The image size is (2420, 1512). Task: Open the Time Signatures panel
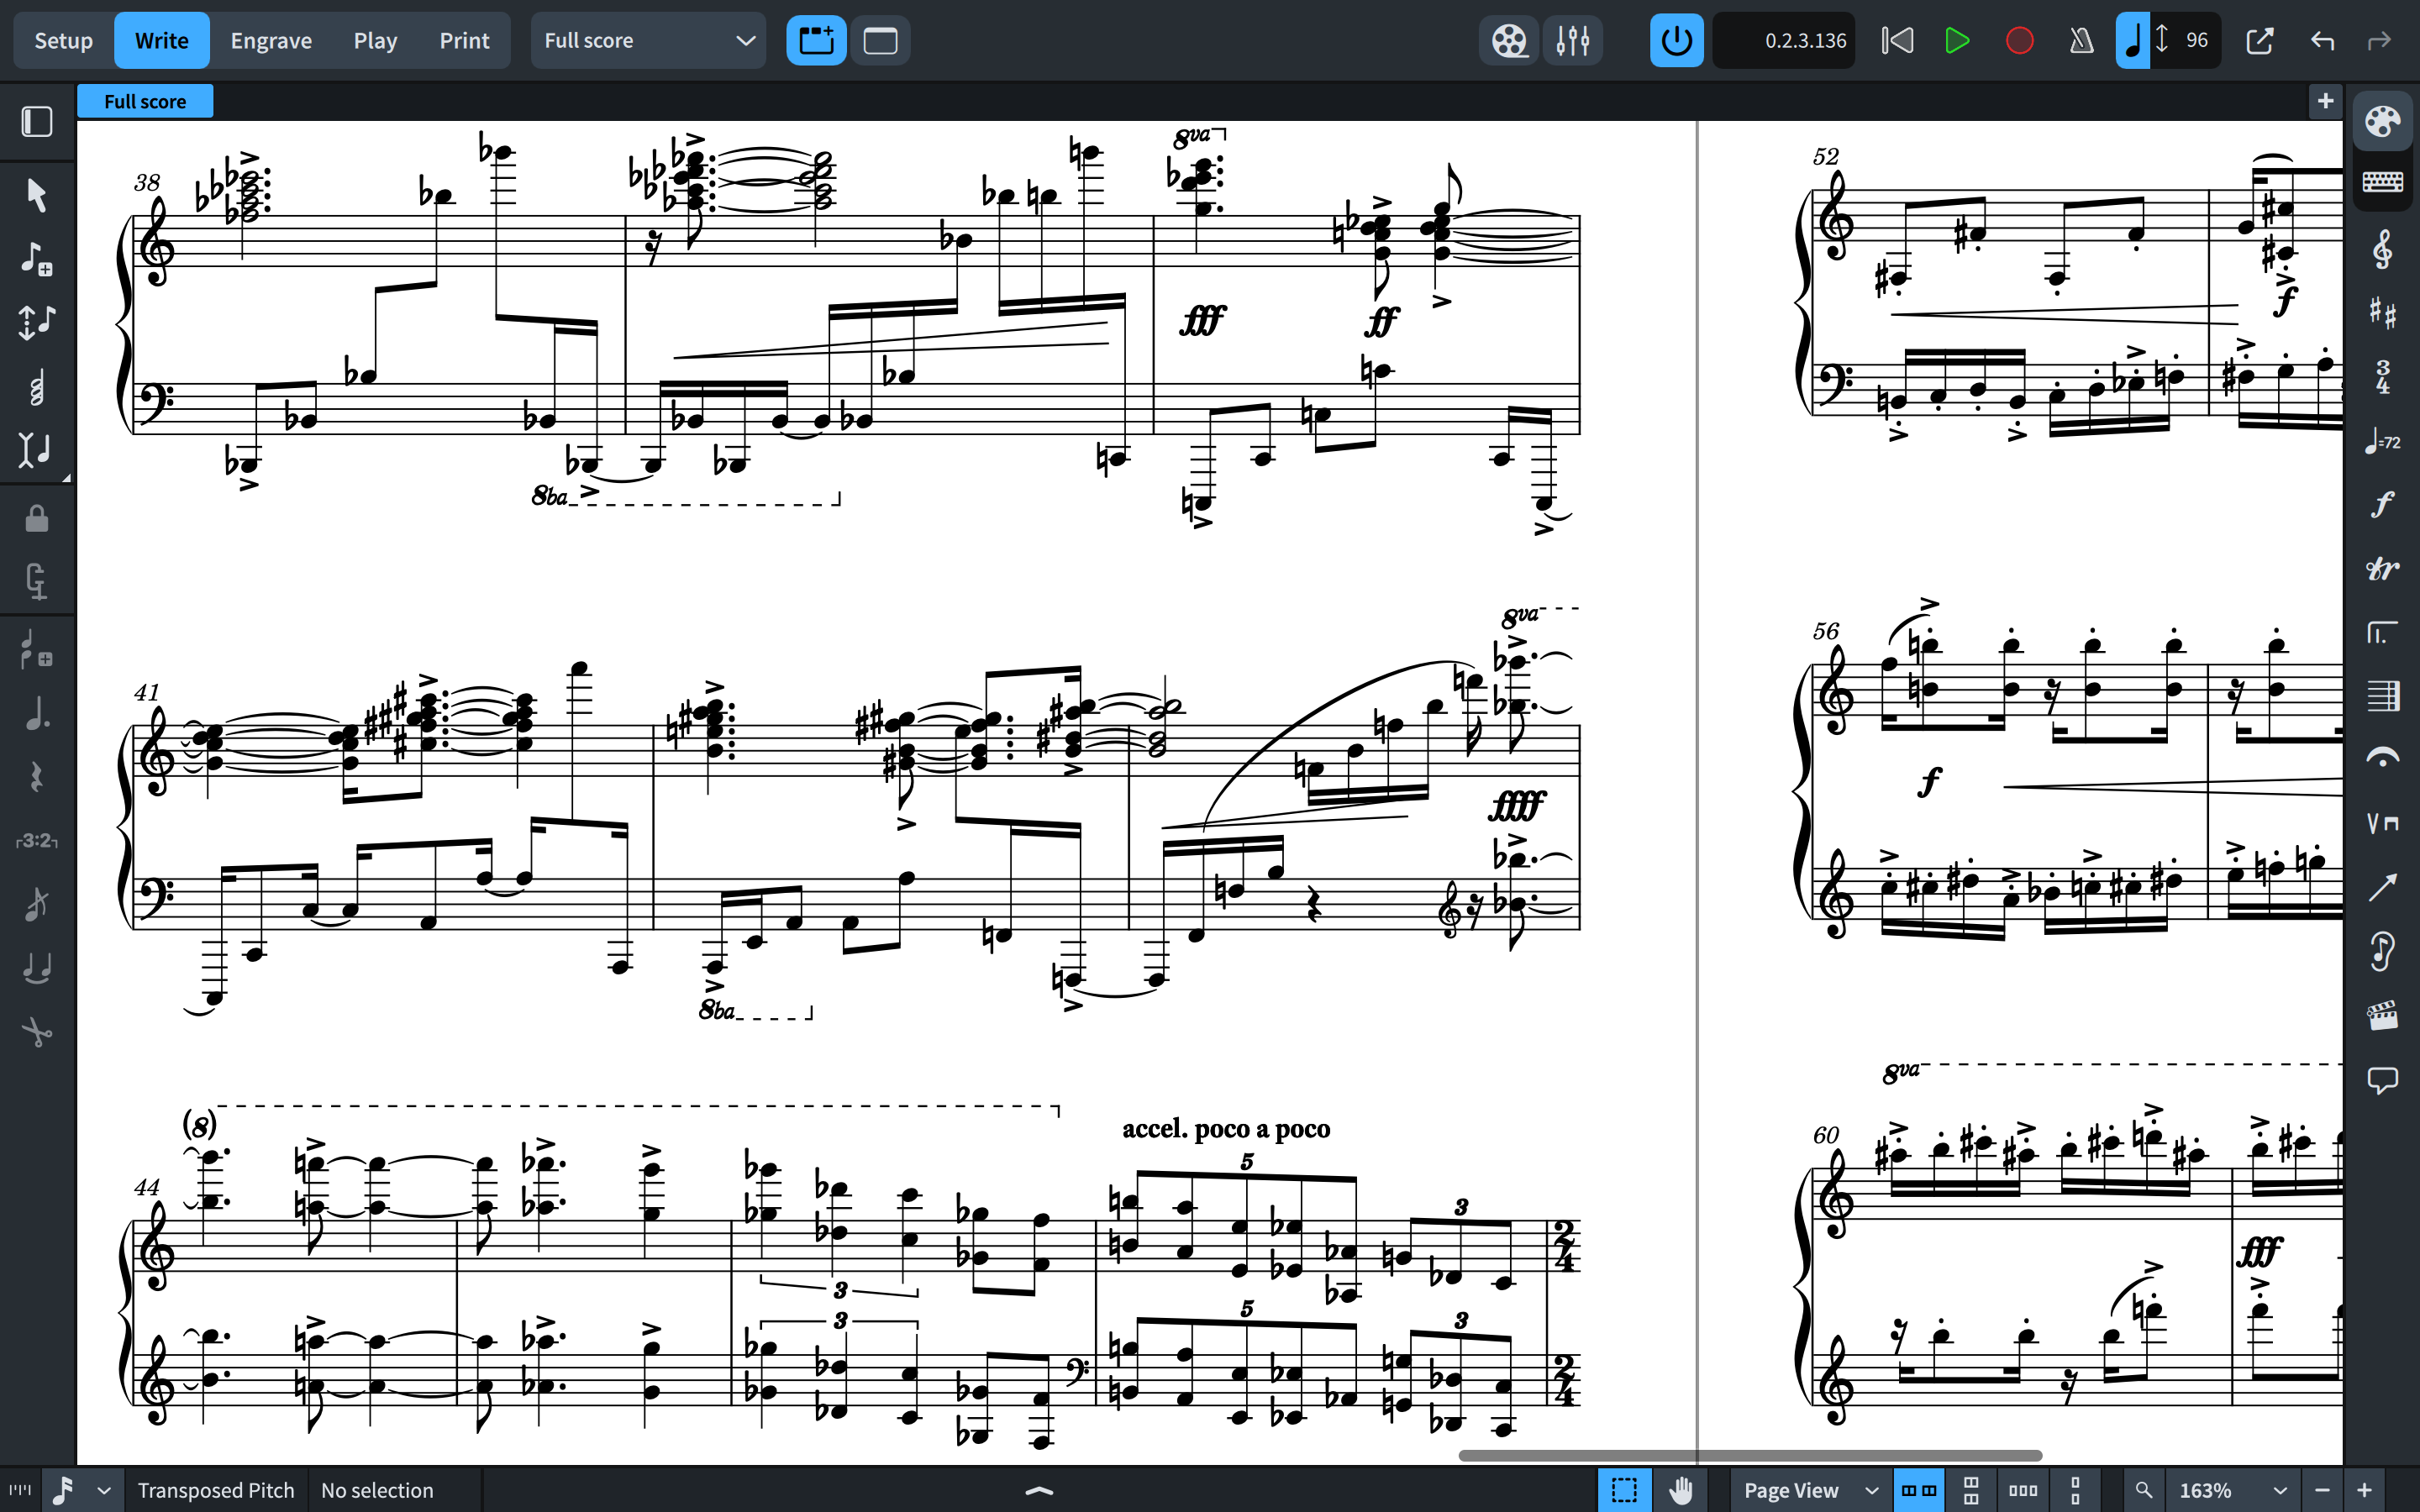pyautogui.click(x=2382, y=377)
